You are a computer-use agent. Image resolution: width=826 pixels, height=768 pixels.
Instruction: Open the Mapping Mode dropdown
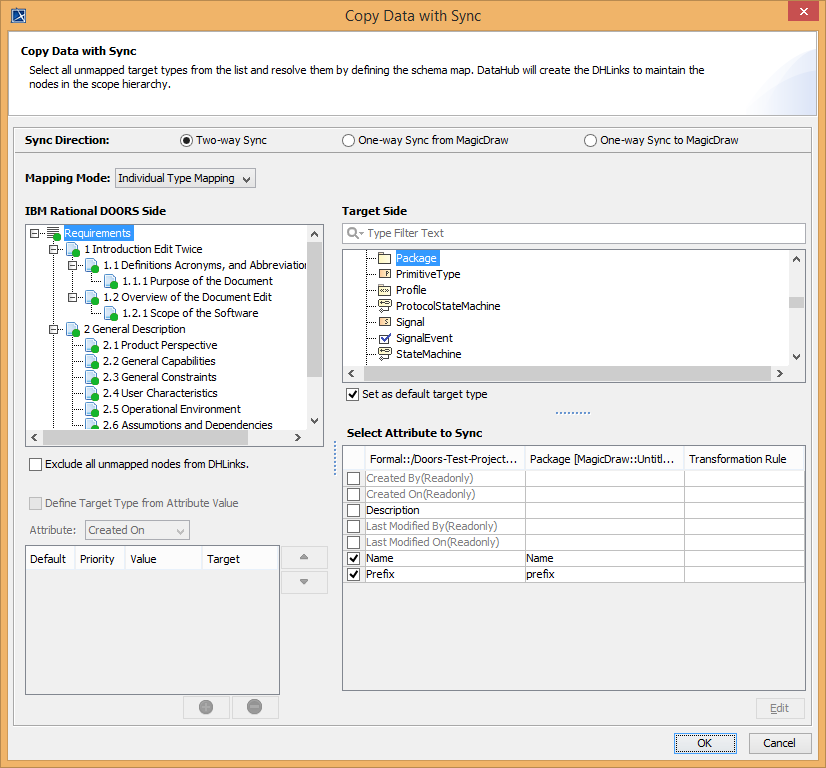click(186, 178)
